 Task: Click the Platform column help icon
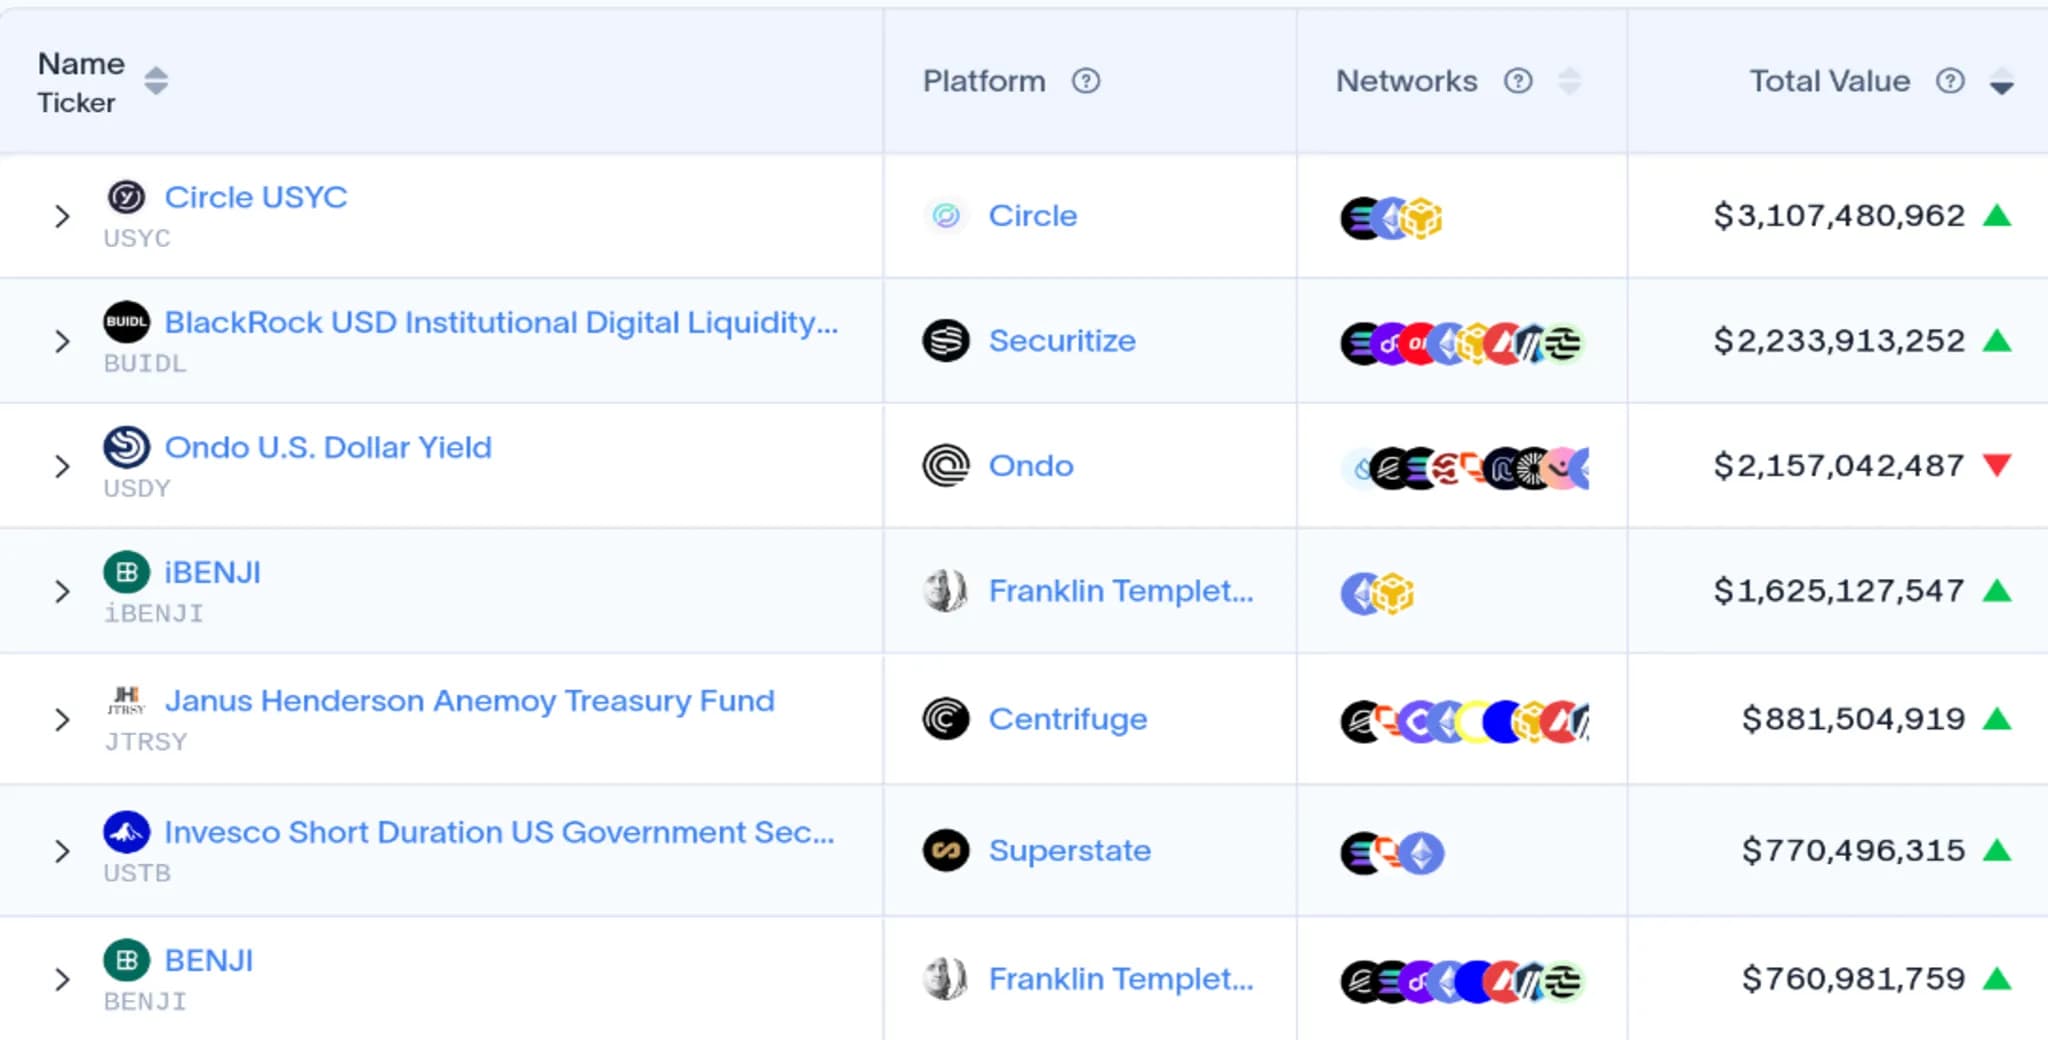click(1086, 81)
